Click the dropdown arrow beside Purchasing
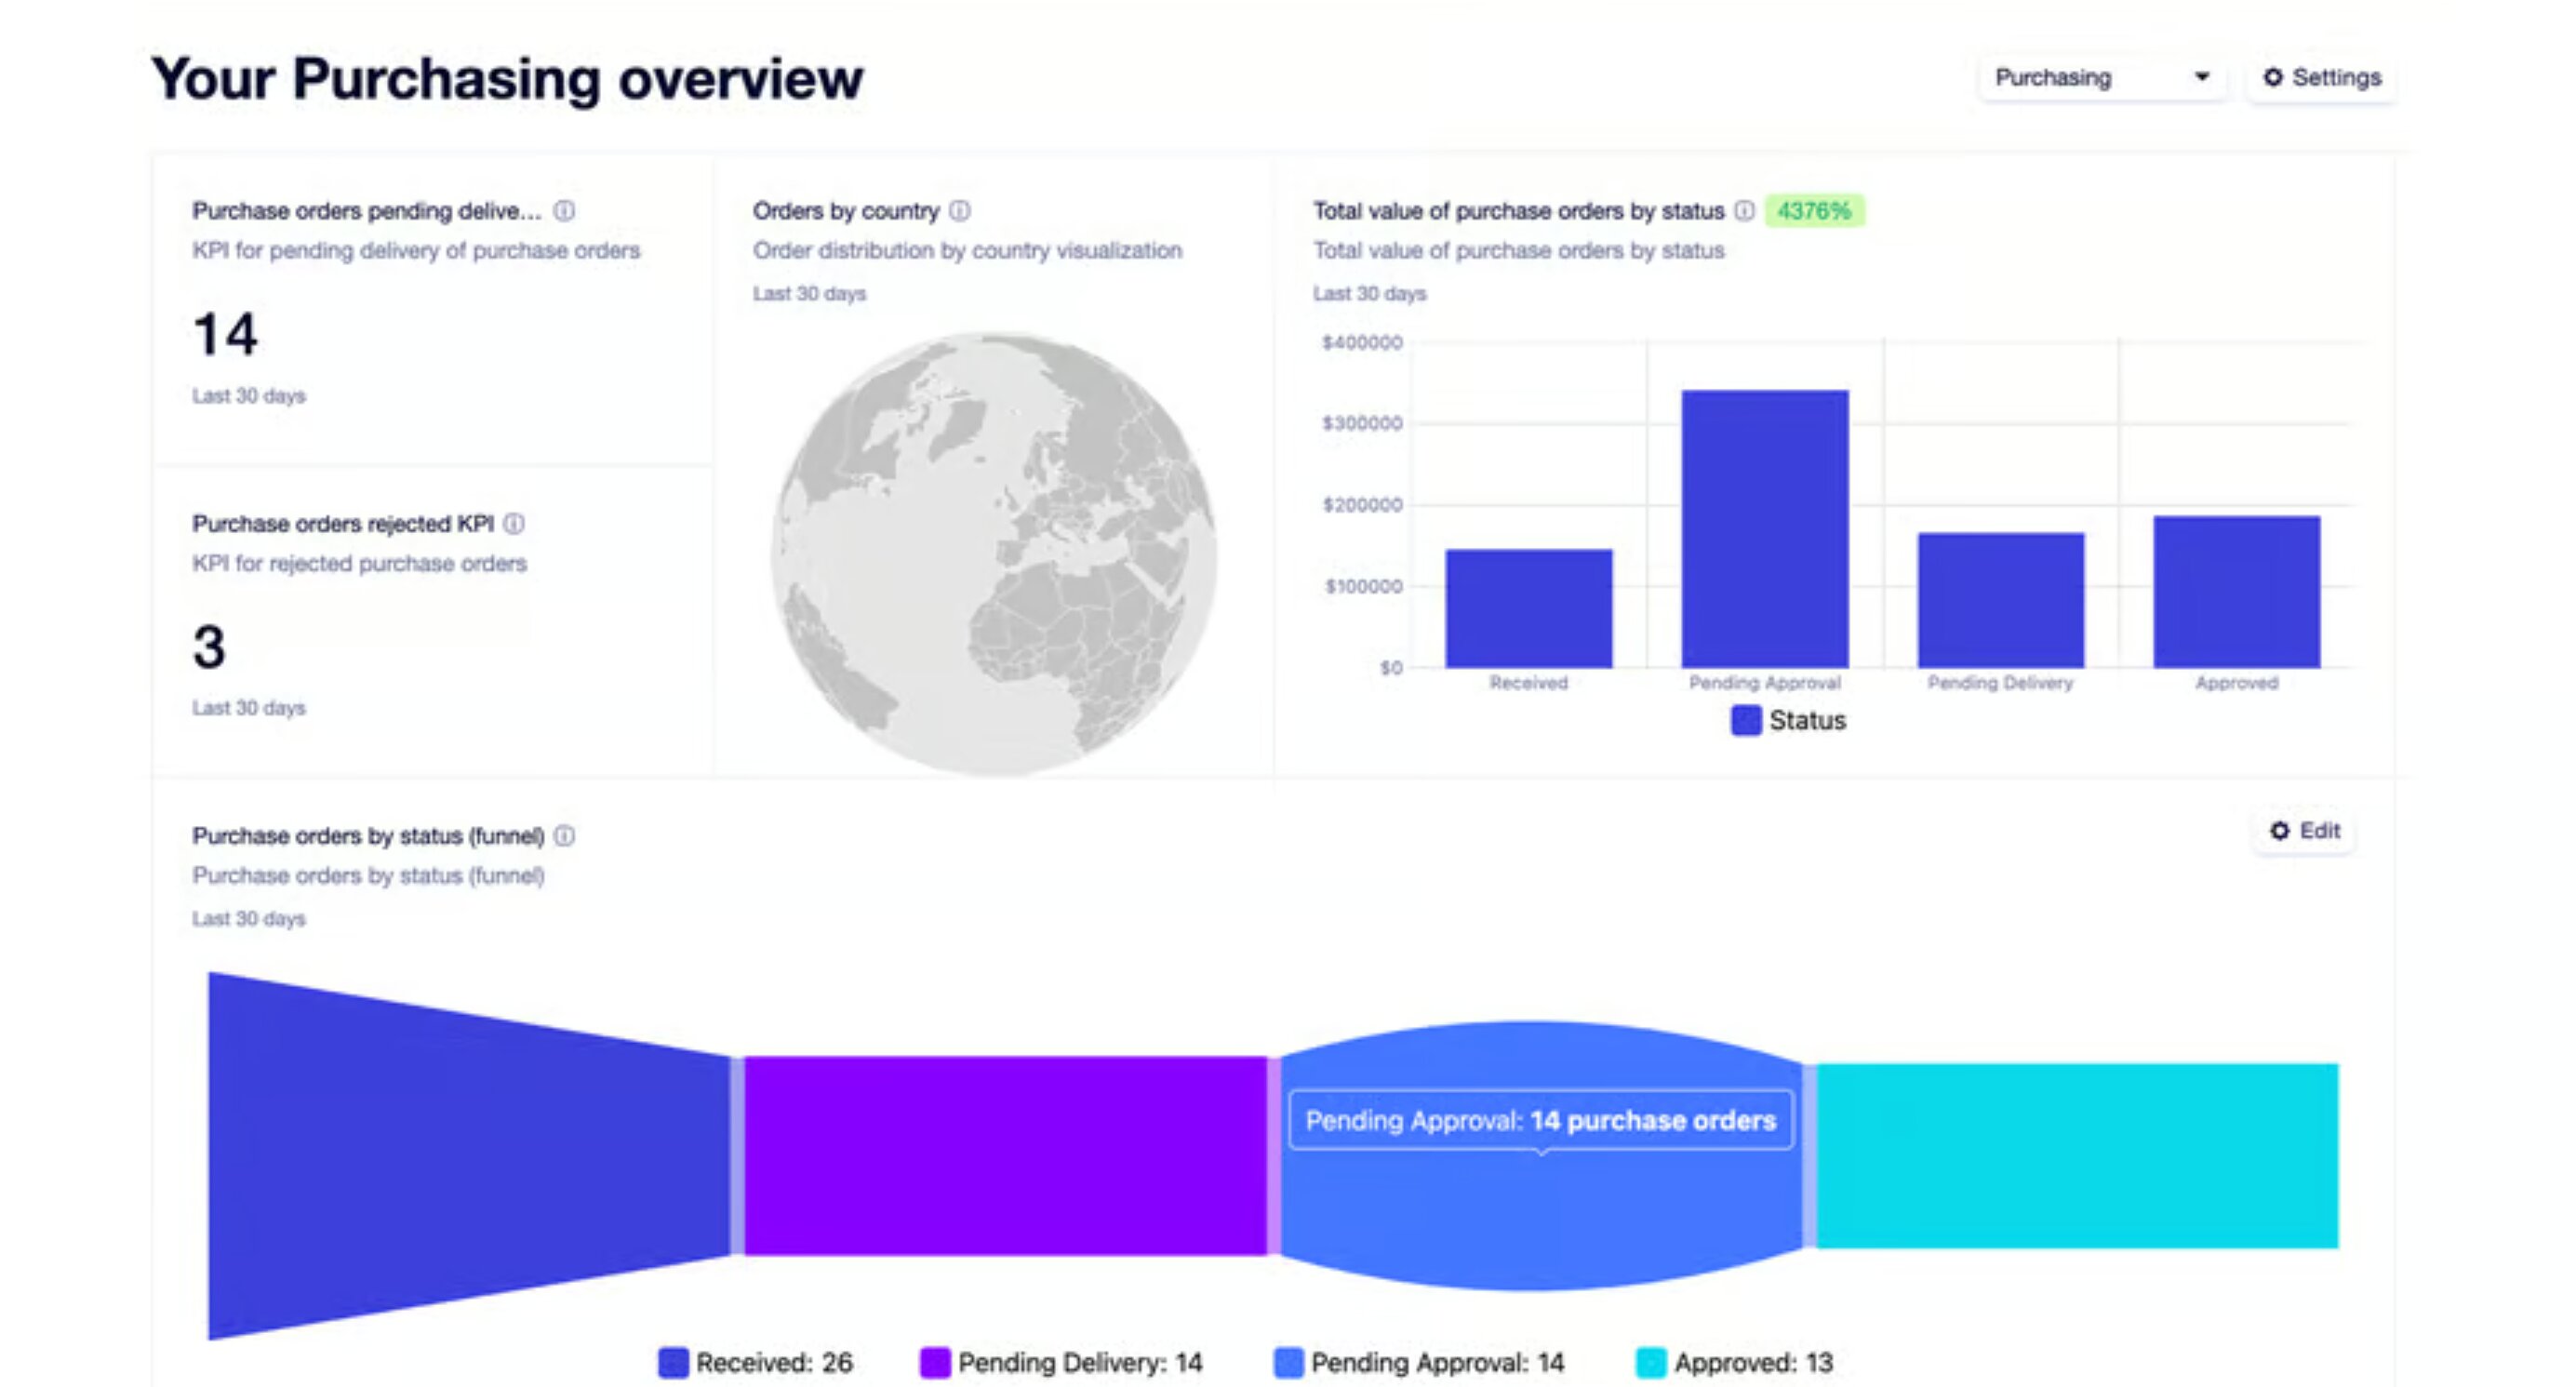The height and width of the screenshot is (1387, 2576). [2201, 78]
